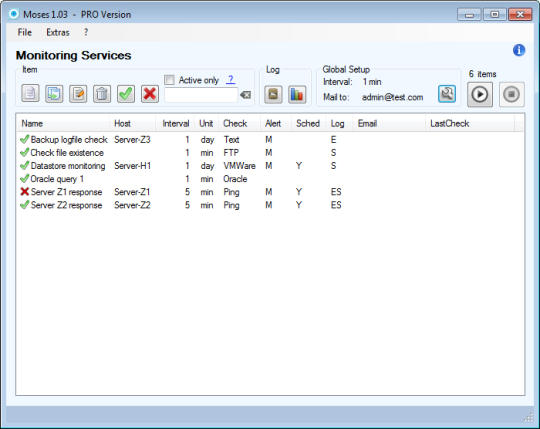Click the edit item pencil icon
The height and width of the screenshot is (429, 540).
coord(78,94)
